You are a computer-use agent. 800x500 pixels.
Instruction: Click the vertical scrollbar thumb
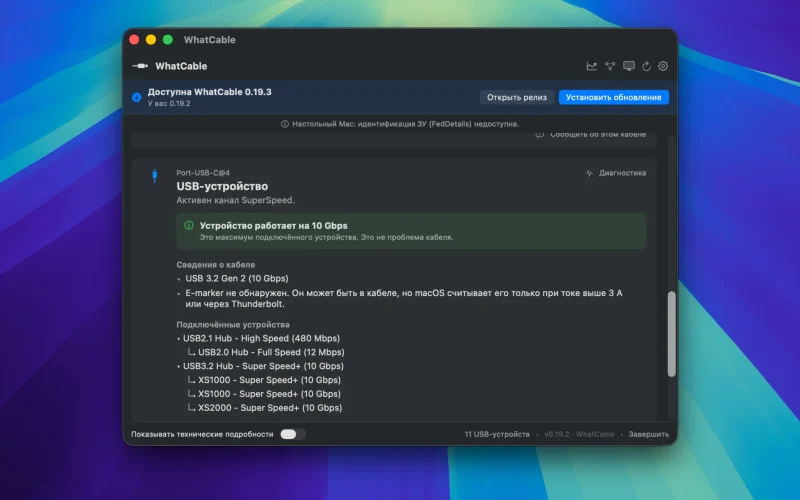tap(671, 334)
